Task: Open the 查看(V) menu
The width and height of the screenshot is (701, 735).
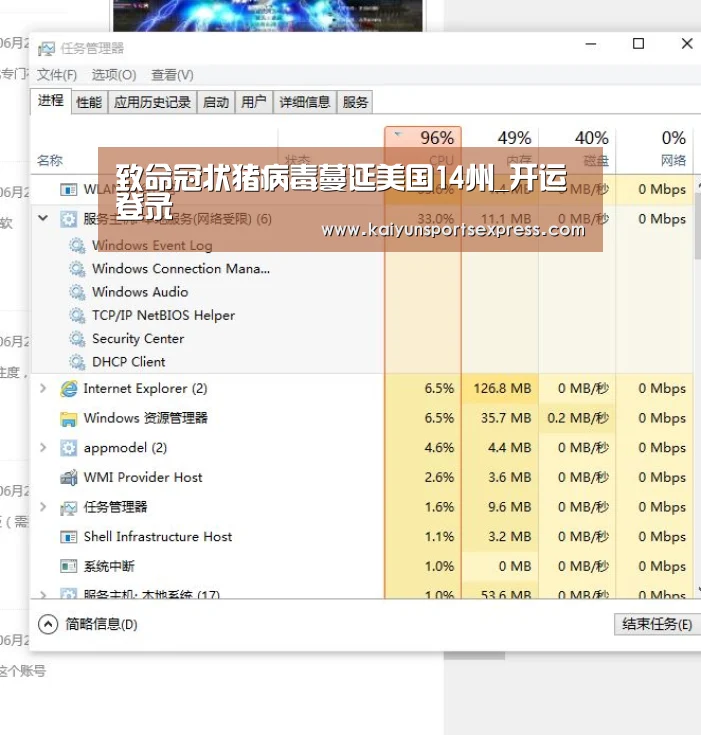Action: [x=172, y=75]
